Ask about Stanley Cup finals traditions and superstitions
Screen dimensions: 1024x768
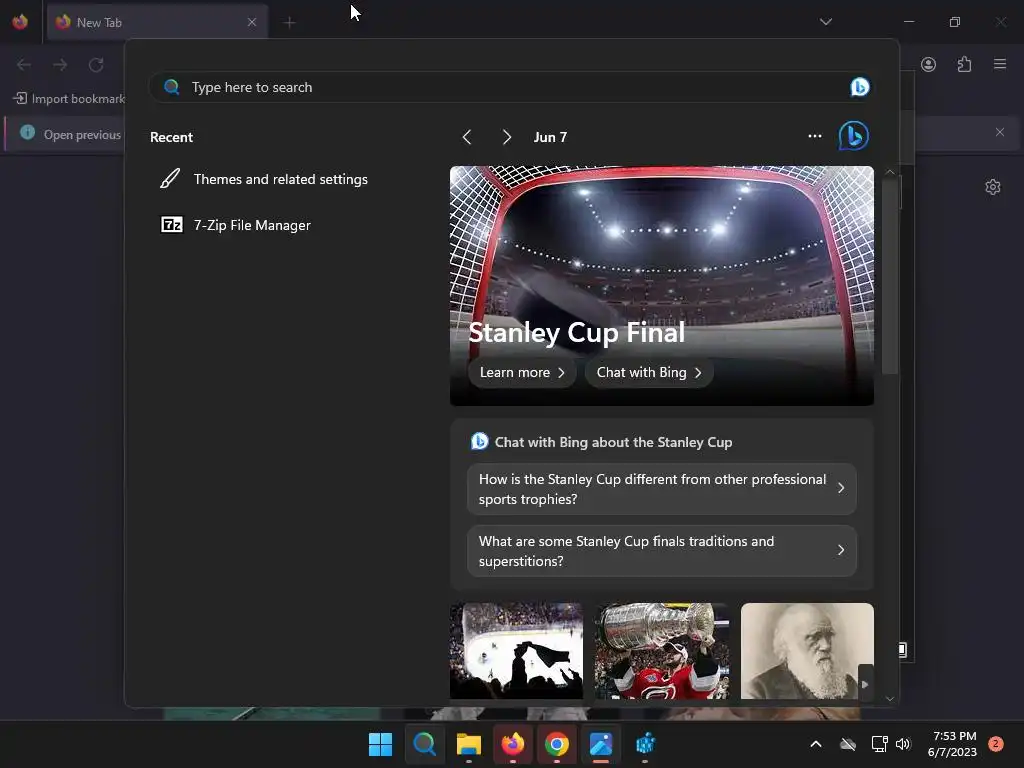click(662, 551)
